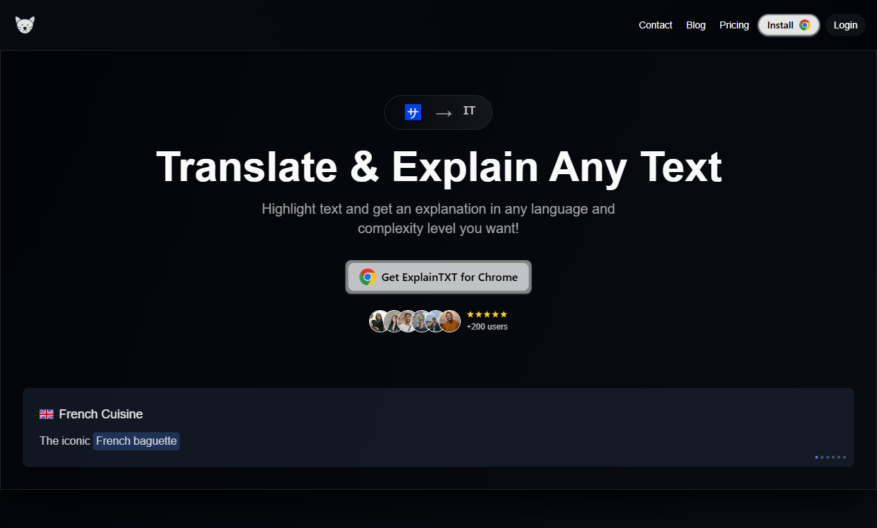Click the avatar of the man in orange shirt
This screenshot has width=877, height=528.
(450, 321)
